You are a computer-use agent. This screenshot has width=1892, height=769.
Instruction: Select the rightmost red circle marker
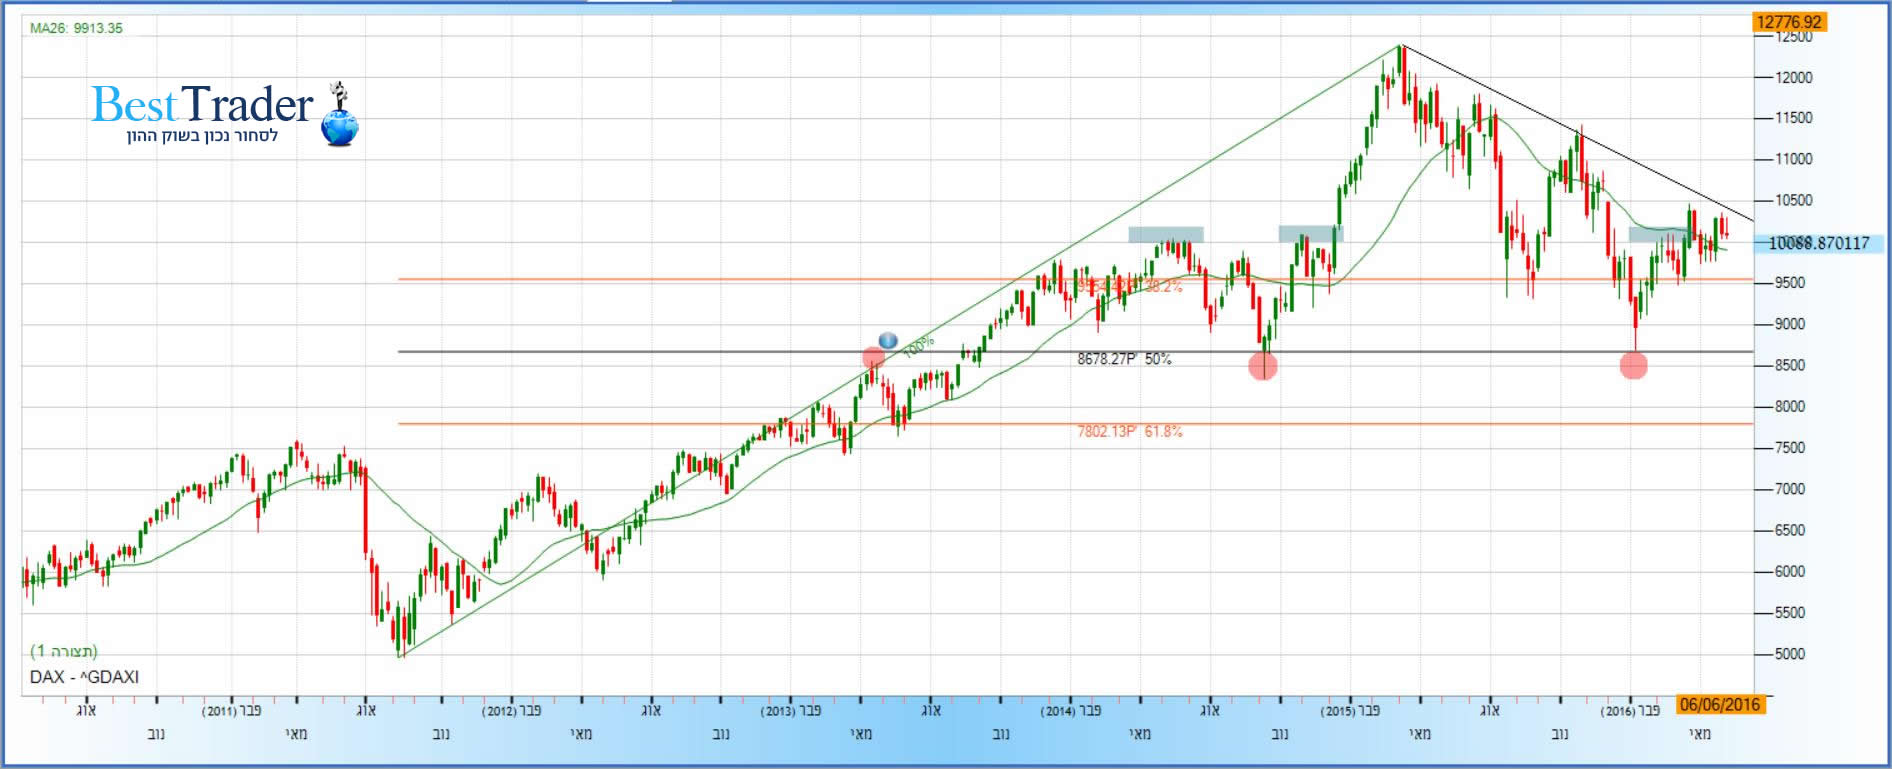coord(1633,366)
